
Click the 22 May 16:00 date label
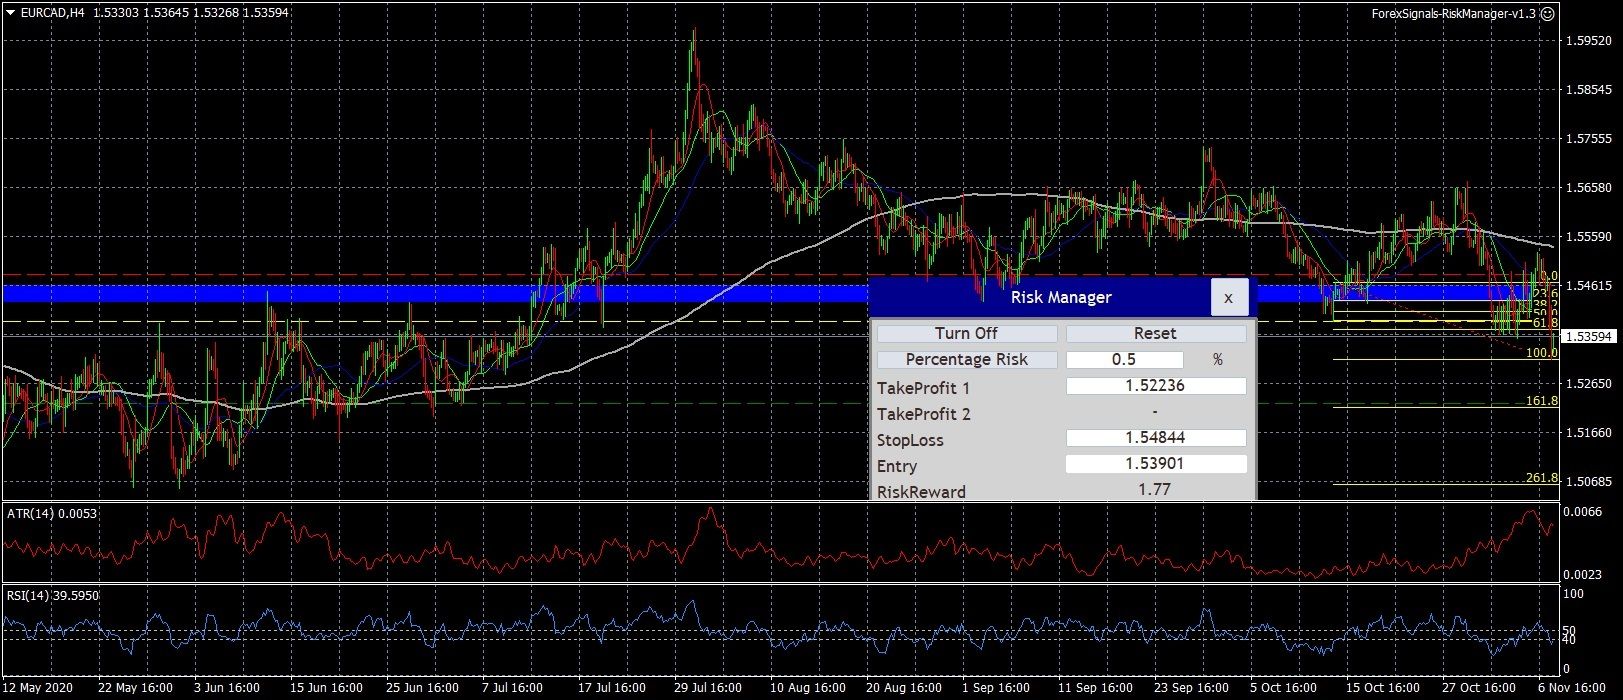[x=135, y=689]
